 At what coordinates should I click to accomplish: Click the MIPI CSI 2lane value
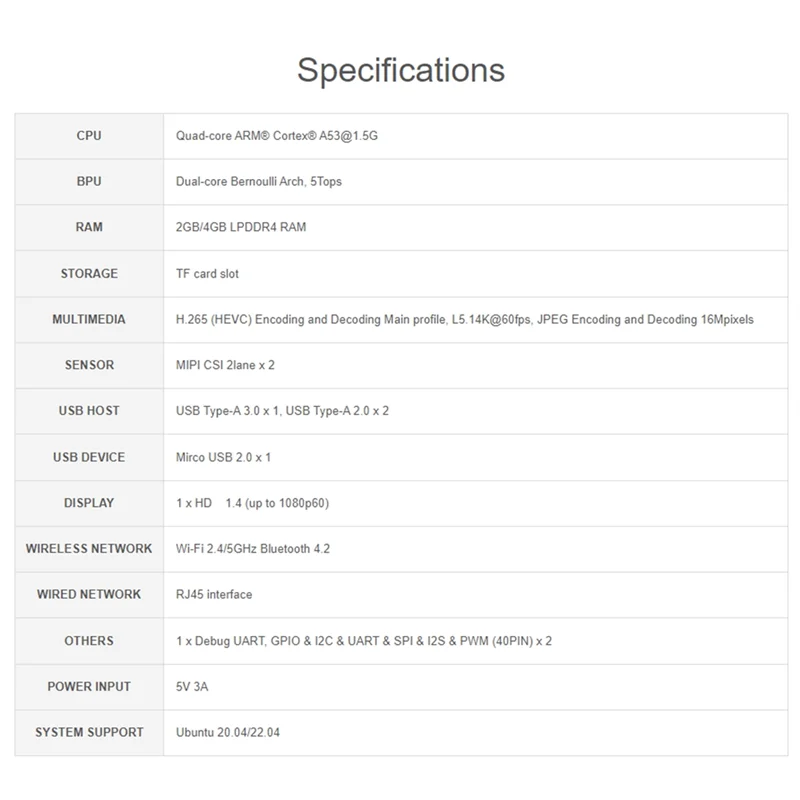coord(225,365)
